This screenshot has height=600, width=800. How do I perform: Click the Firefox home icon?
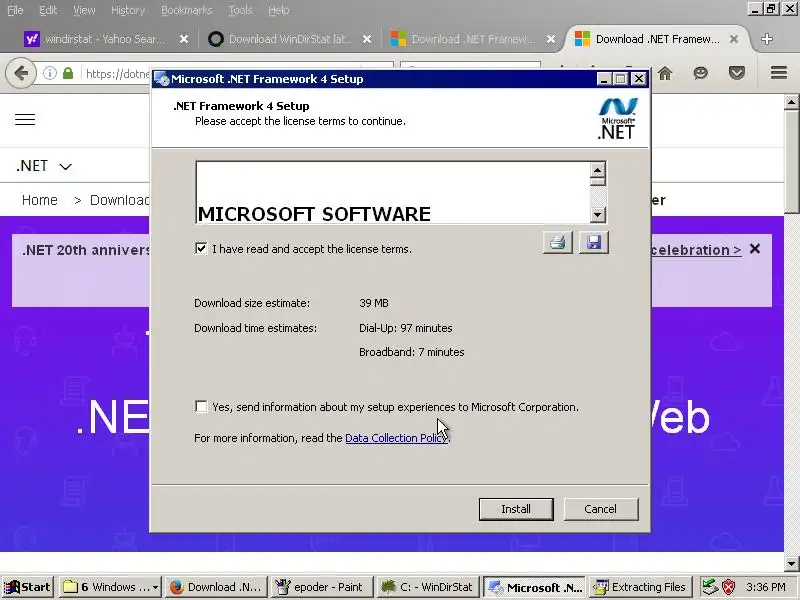(665, 73)
